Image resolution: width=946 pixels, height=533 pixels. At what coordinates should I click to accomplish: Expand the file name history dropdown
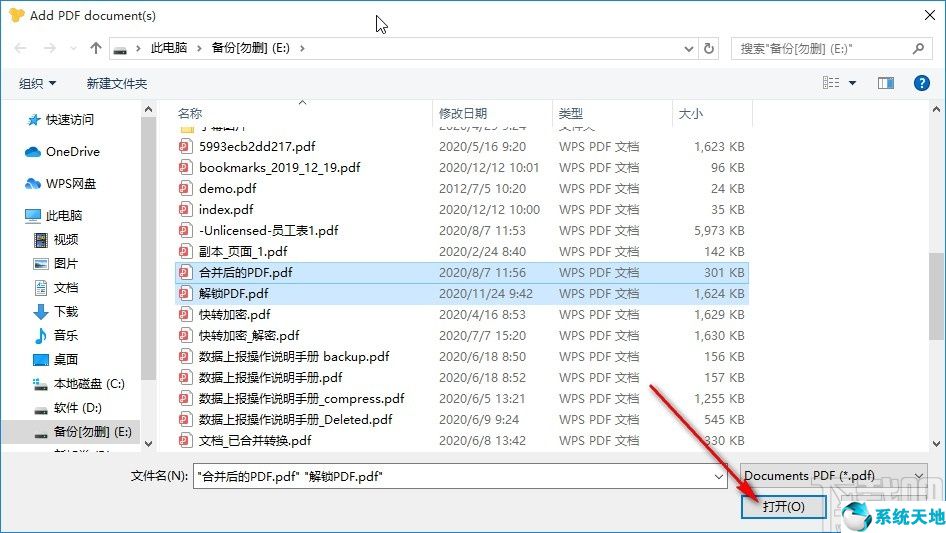click(719, 477)
